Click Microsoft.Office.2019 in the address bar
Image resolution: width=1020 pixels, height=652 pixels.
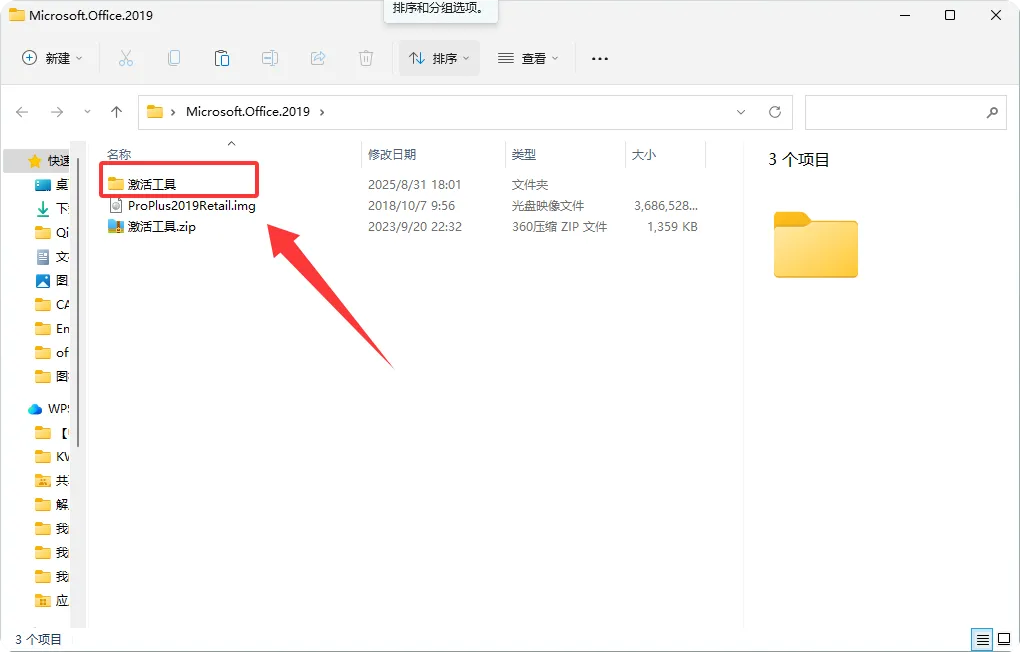[248, 111]
